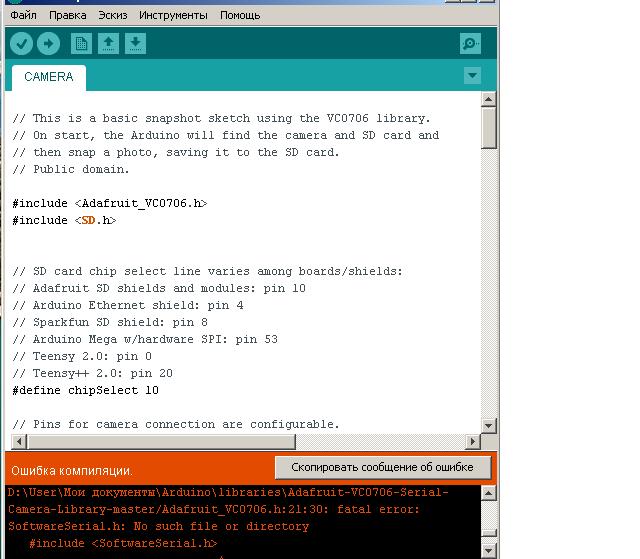This screenshot has height=559, width=640.
Task: Click the 'Ошибка компиляции.' status message
Action: point(71,471)
